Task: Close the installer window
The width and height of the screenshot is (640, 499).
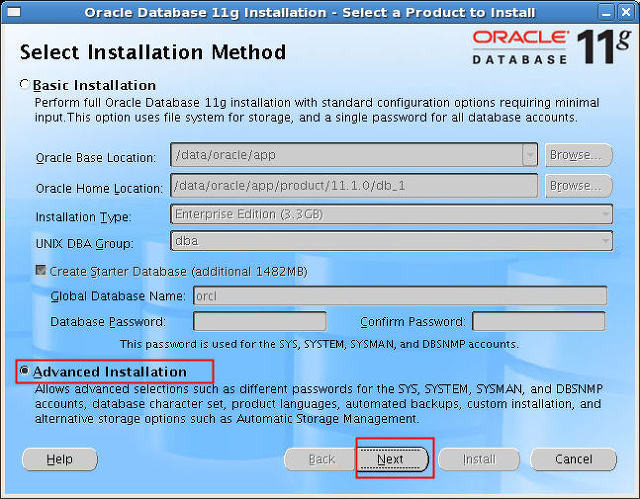Action: coord(626,13)
